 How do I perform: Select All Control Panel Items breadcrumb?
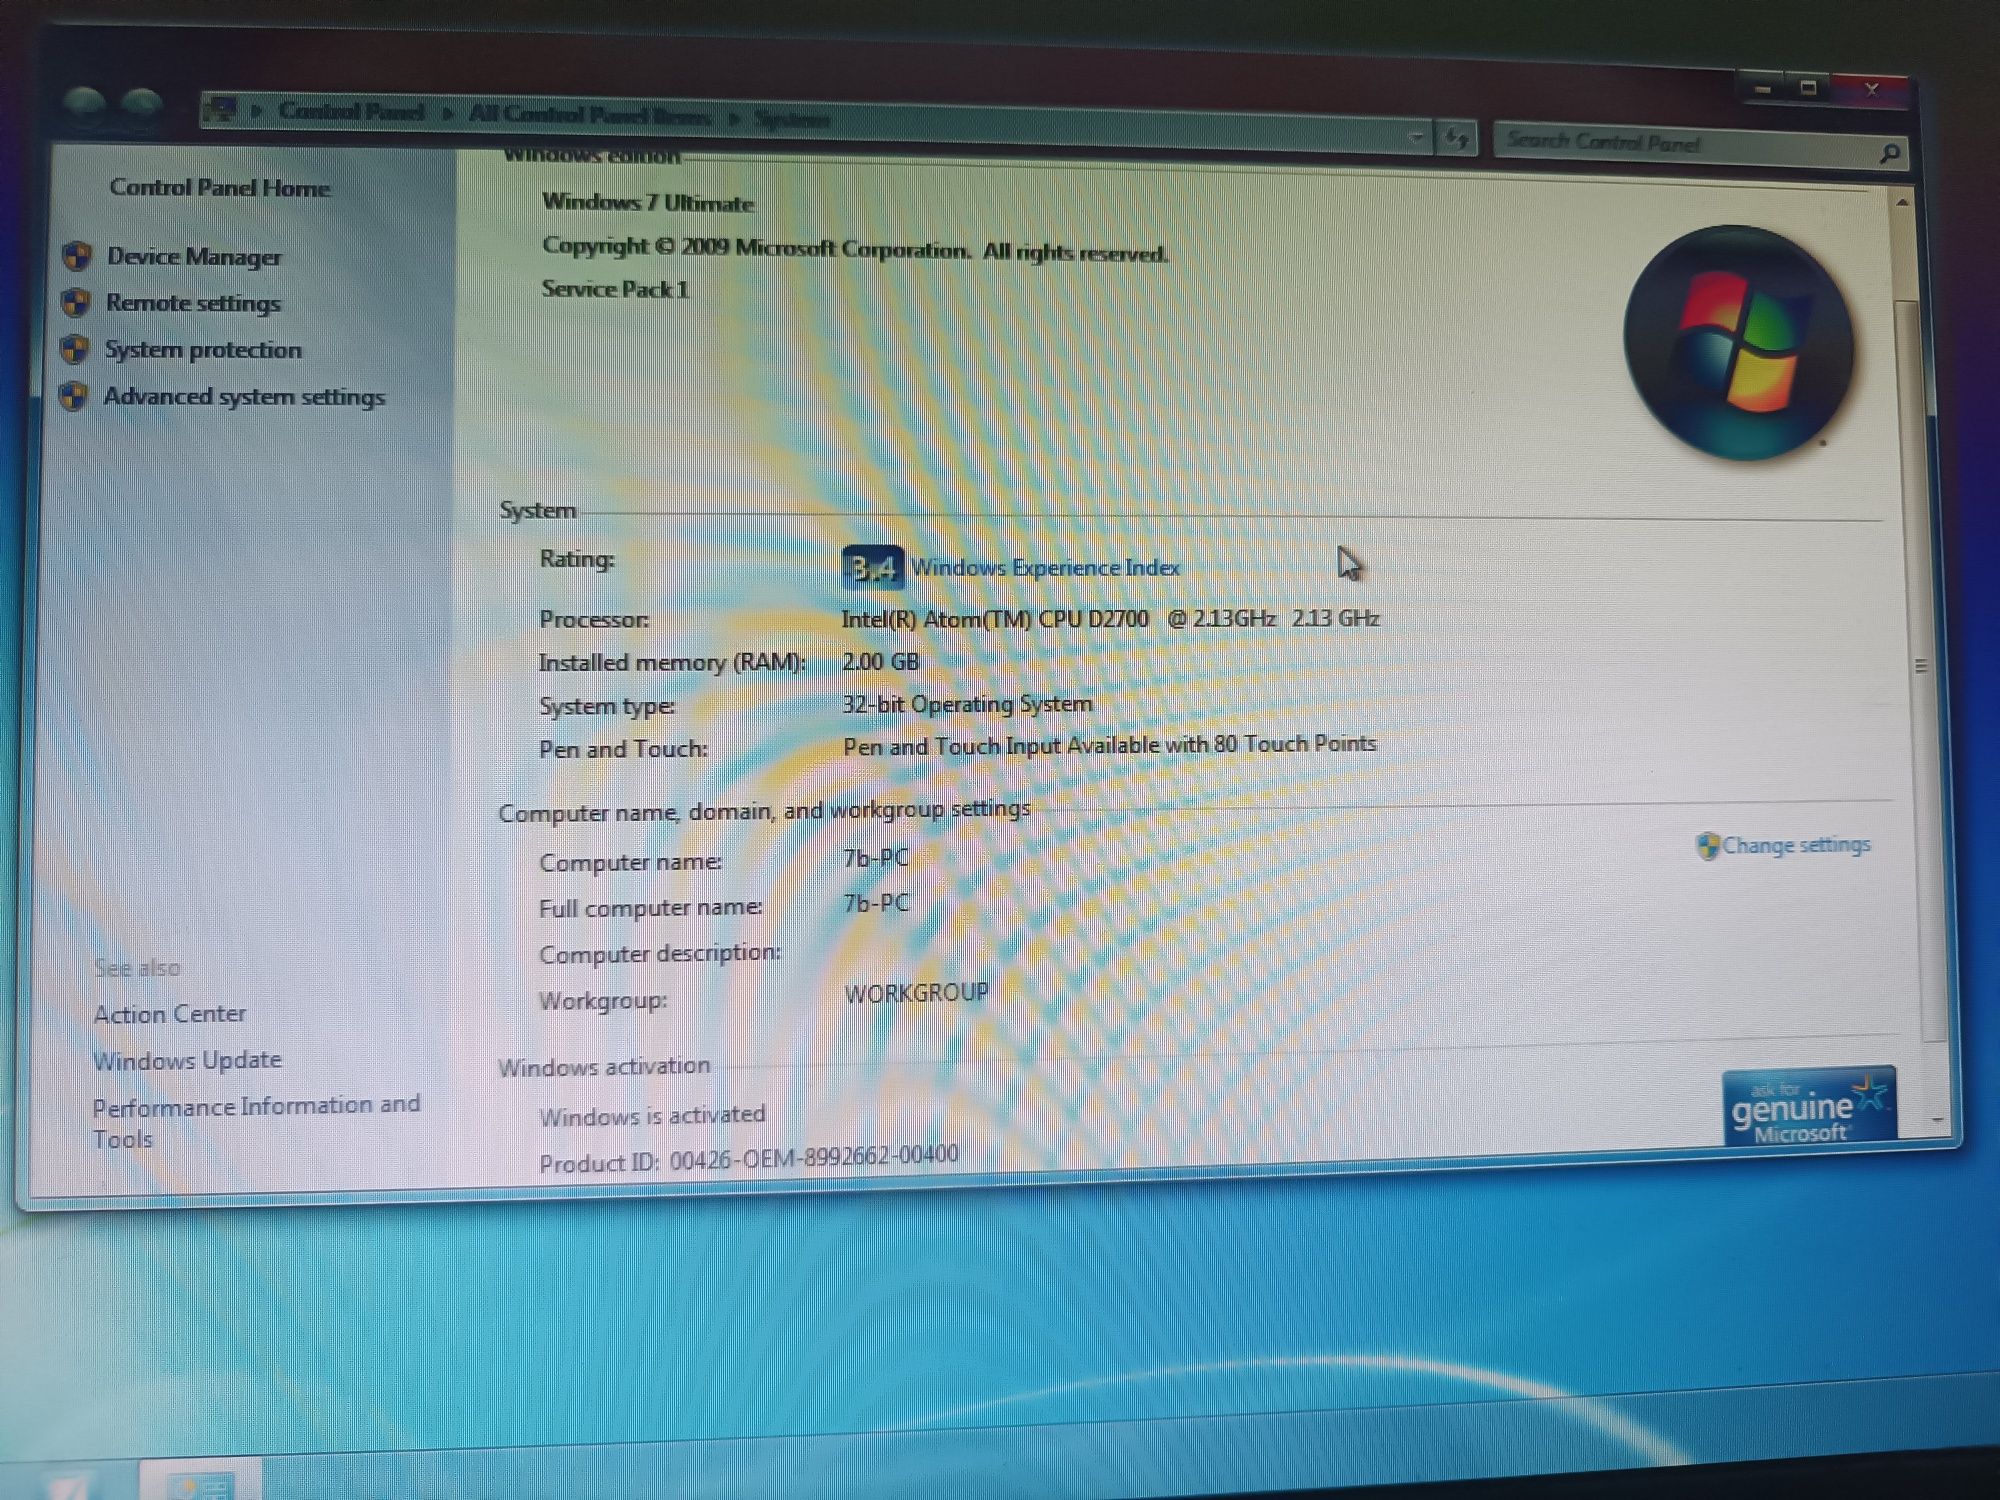tap(590, 115)
